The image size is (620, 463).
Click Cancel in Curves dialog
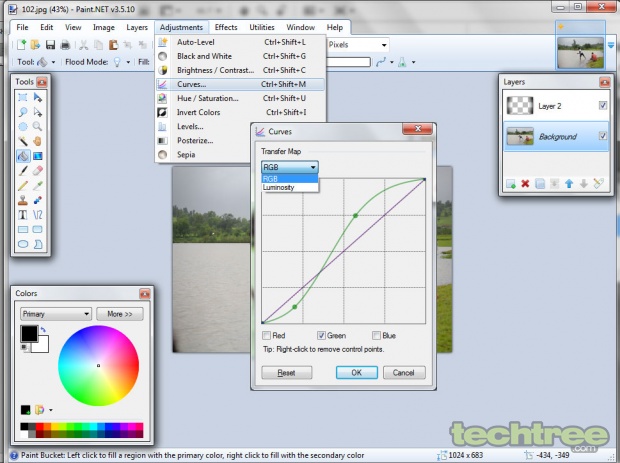coord(404,372)
